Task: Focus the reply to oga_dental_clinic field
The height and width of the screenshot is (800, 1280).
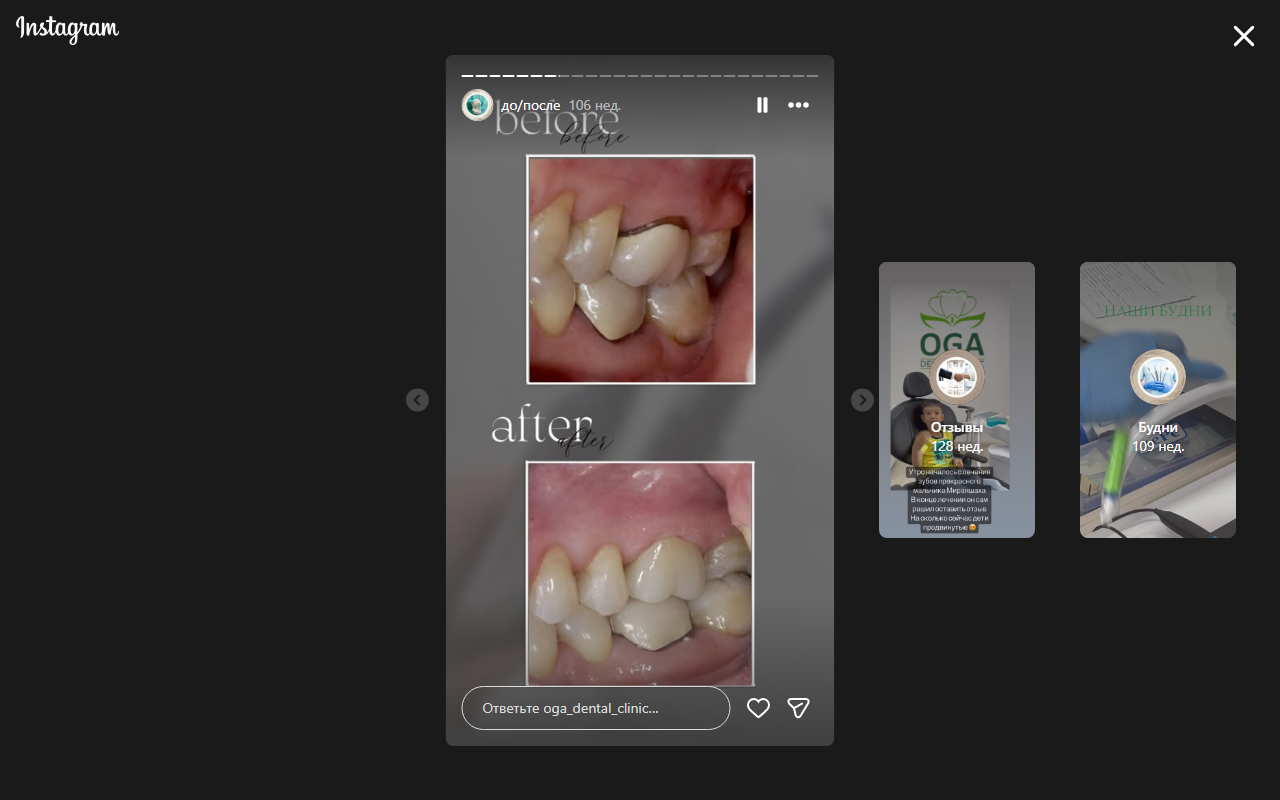Action: click(x=595, y=708)
